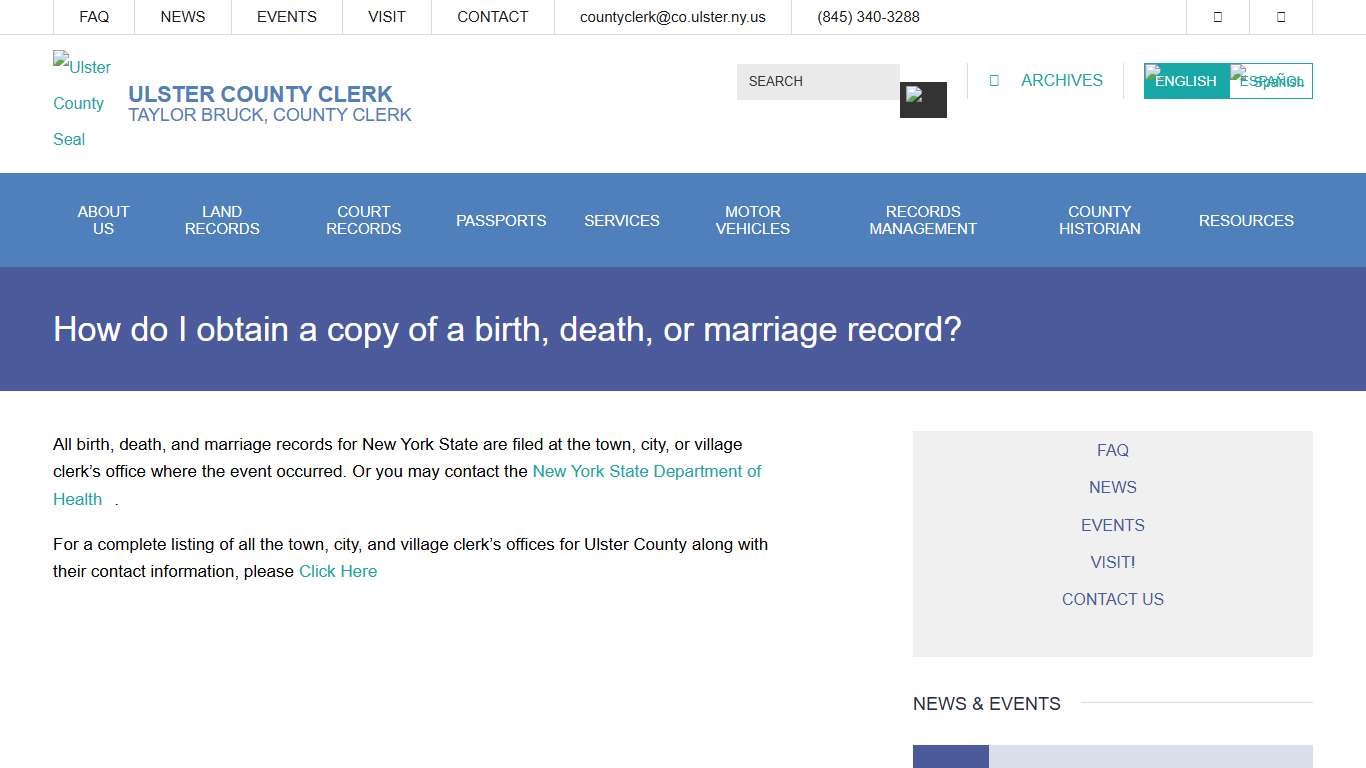Open the EVENTS menu item
This screenshot has height=768, width=1366.
click(x=286, y=16)
